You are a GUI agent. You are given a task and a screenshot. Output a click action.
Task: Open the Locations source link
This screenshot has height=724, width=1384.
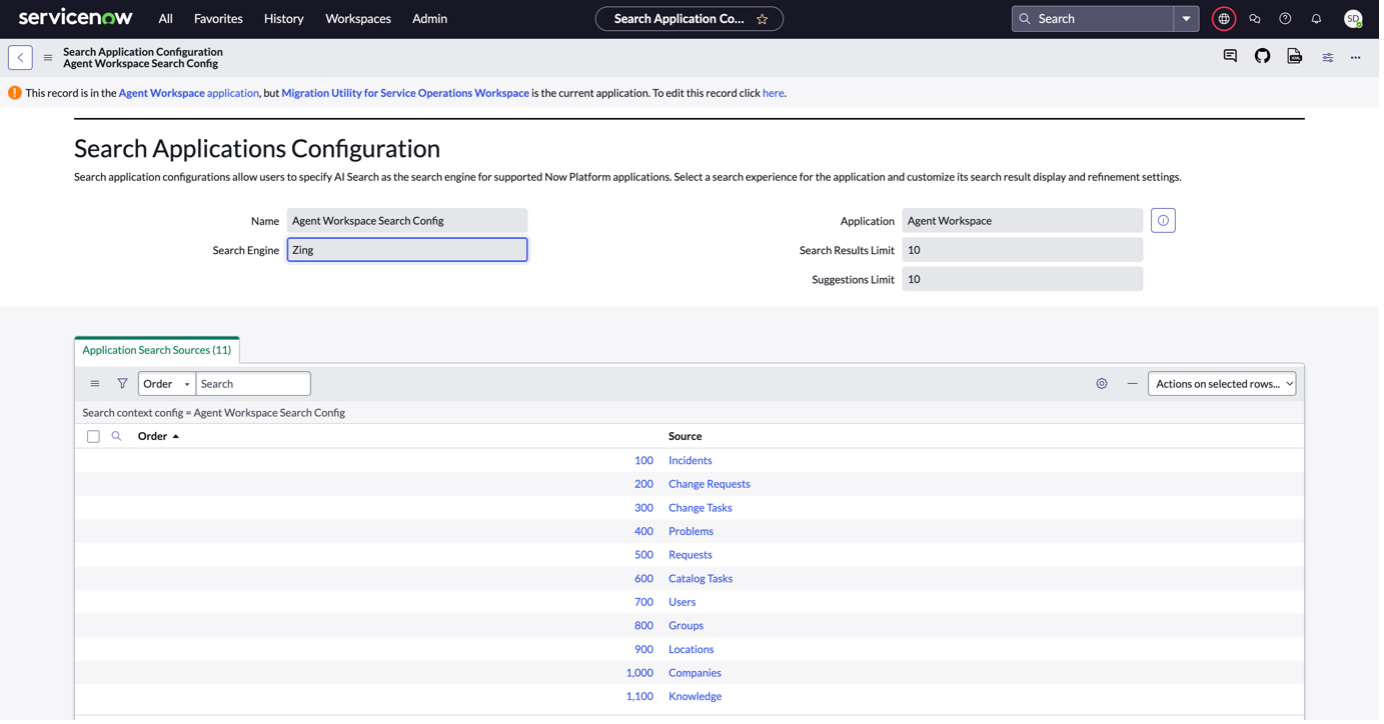694,652
